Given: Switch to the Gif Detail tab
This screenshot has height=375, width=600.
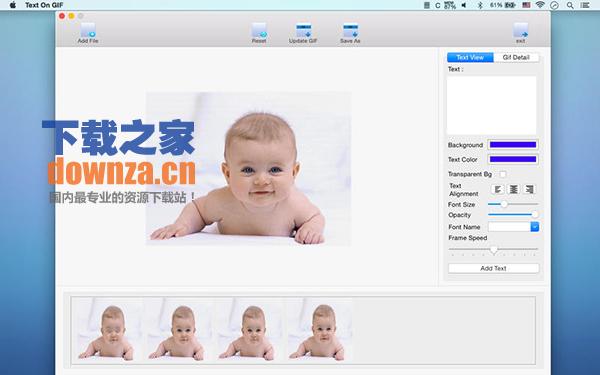Looking at the screenshot, I should click(516, 57).
